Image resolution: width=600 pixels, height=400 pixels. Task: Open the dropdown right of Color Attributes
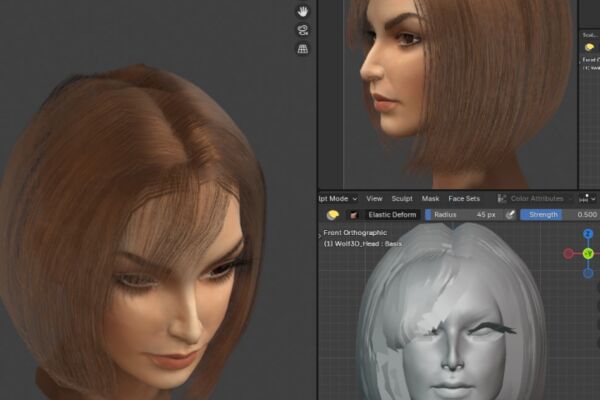(588, 199)
